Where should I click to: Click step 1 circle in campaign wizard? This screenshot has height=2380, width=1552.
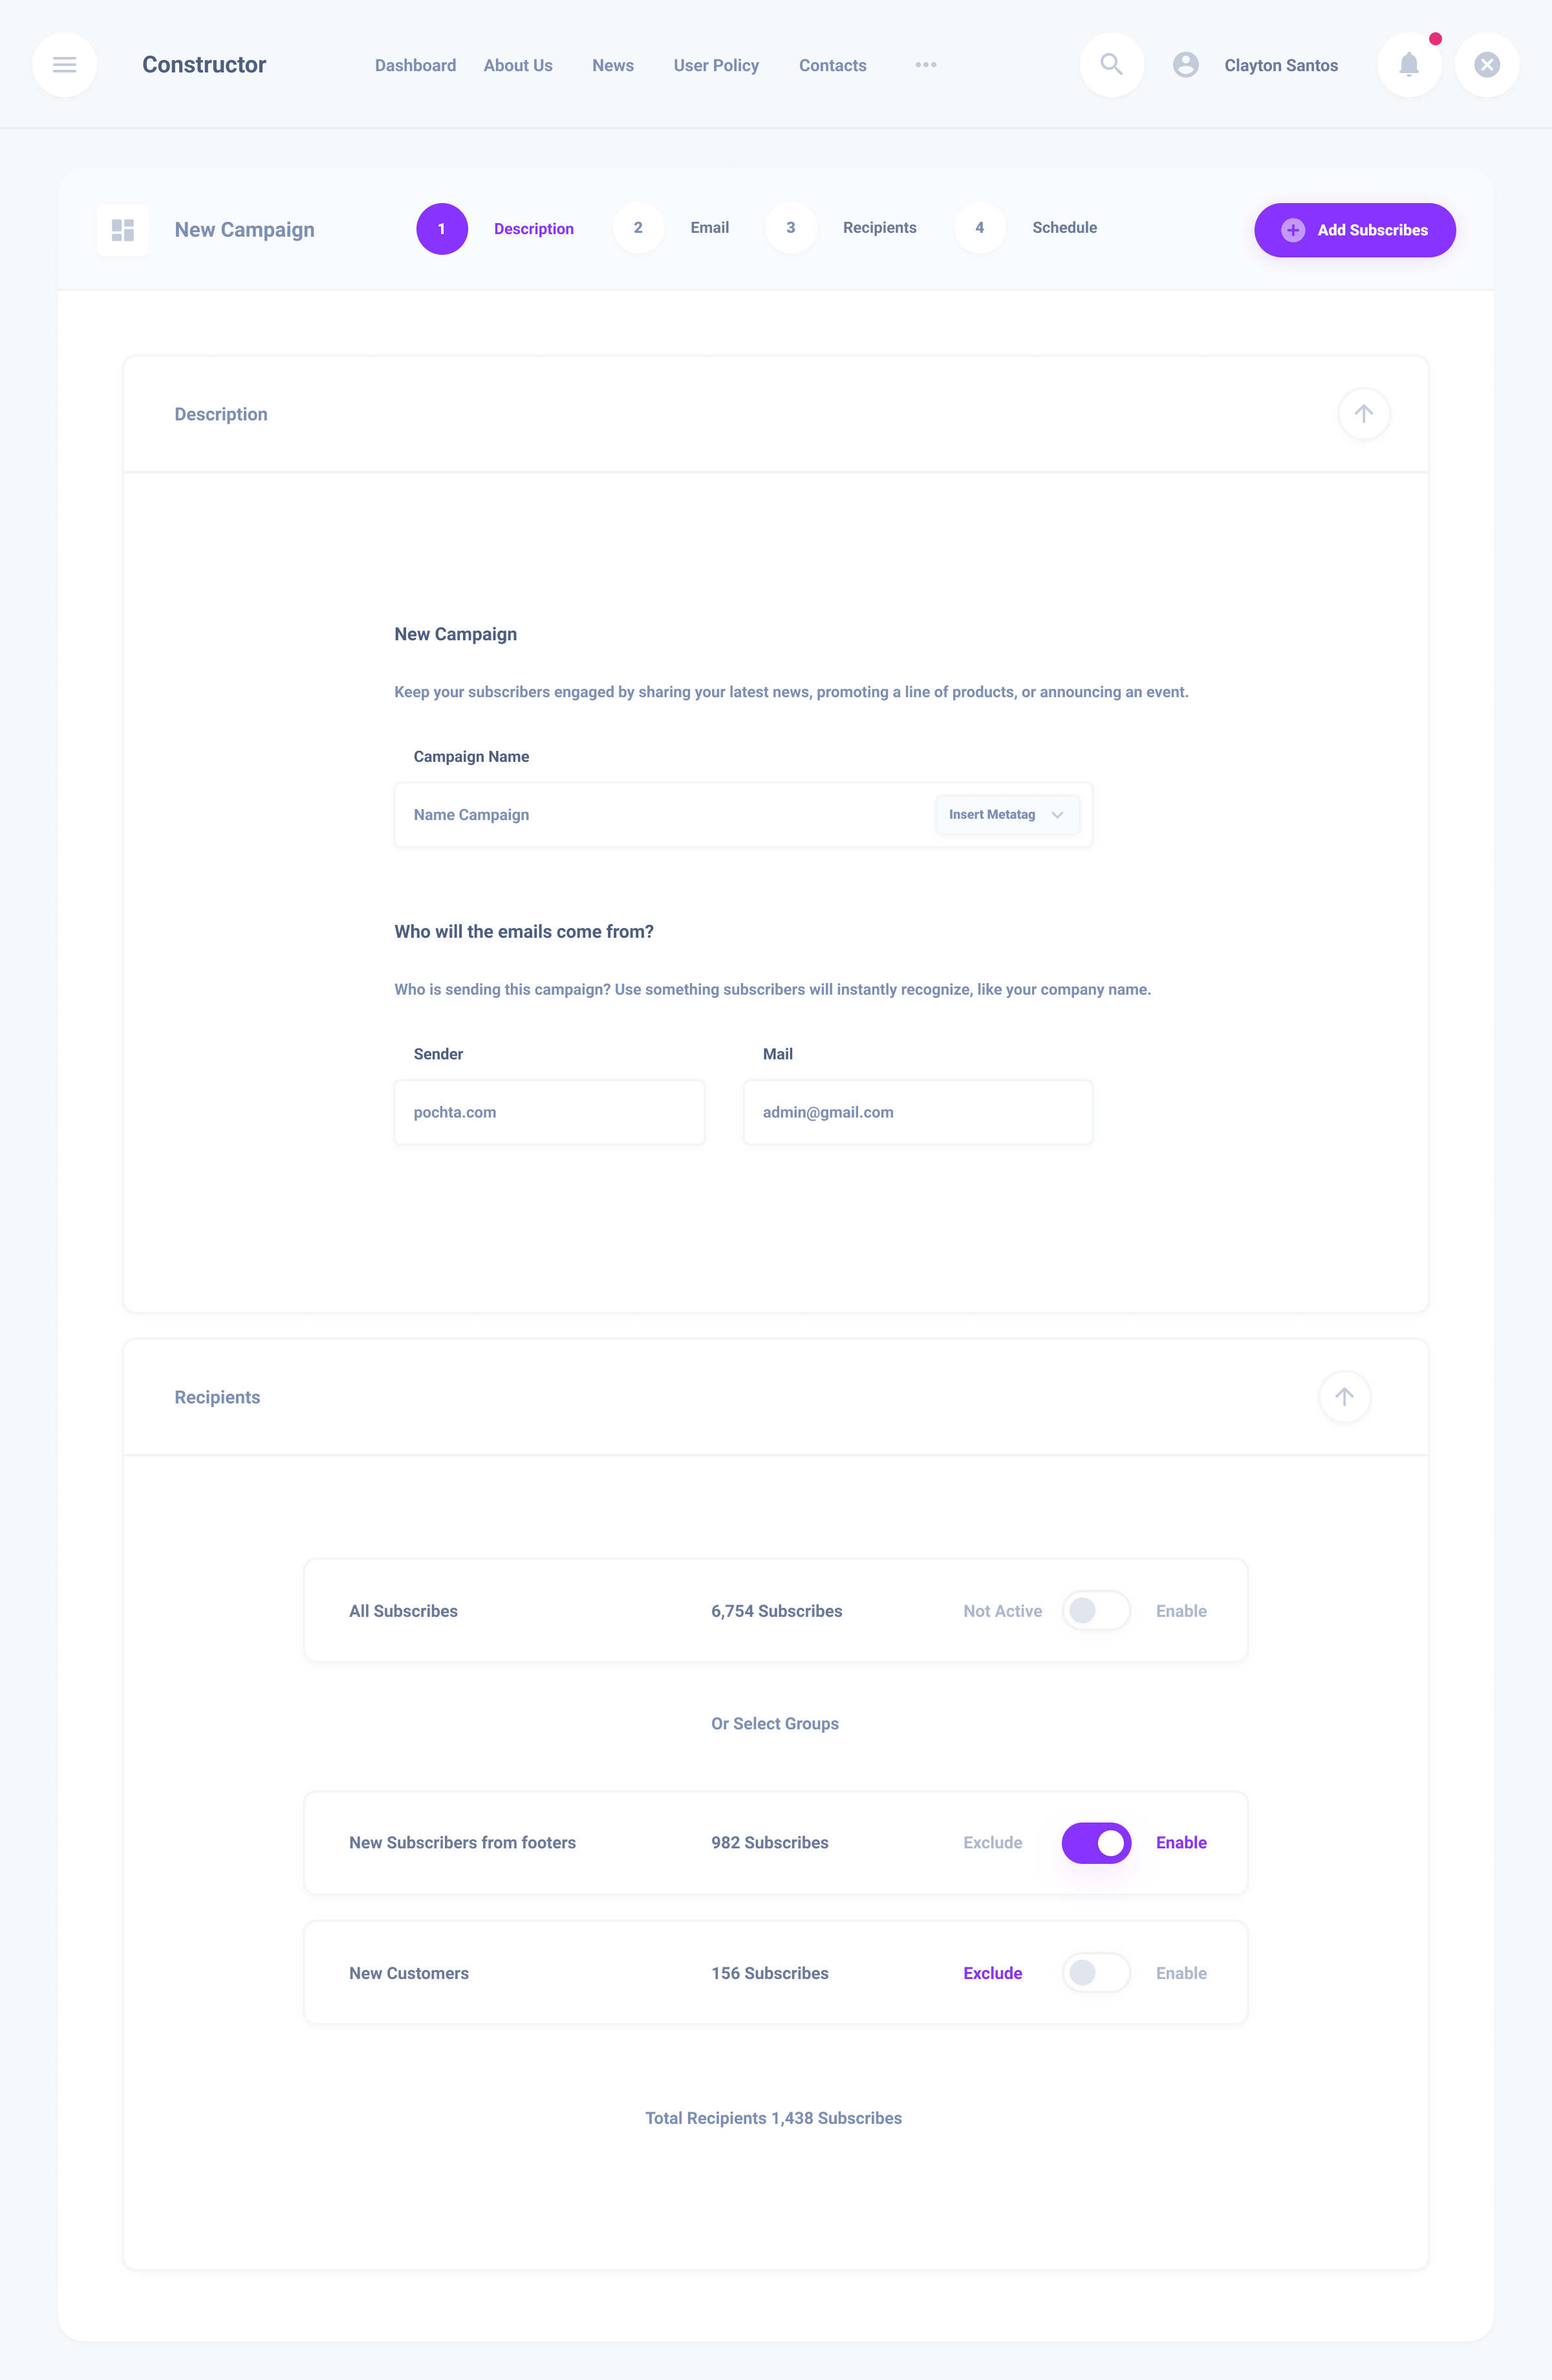[442, 229]
